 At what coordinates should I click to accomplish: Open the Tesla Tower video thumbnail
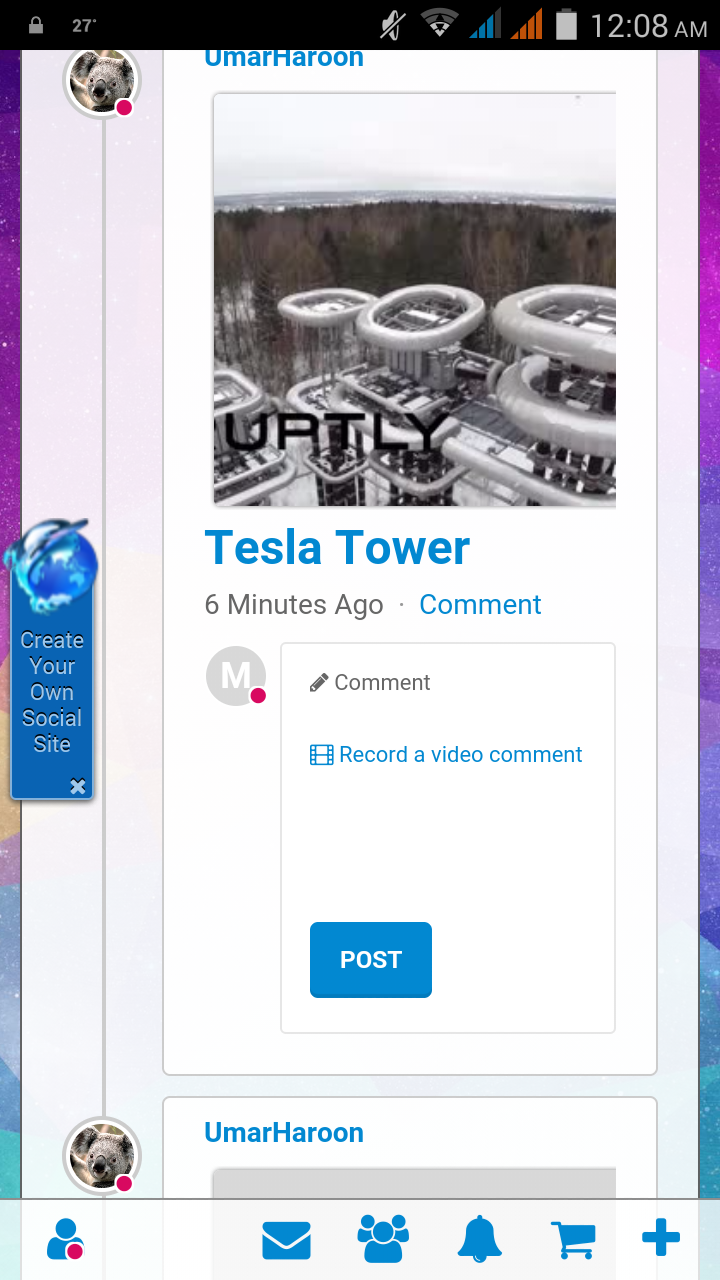[415, 300]
